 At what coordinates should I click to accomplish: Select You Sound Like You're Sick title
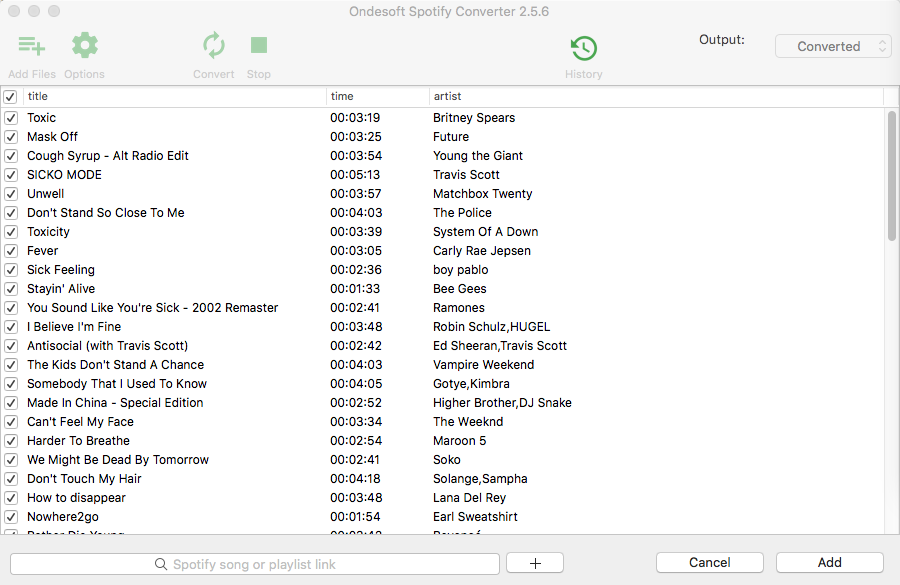click(153, 308)
